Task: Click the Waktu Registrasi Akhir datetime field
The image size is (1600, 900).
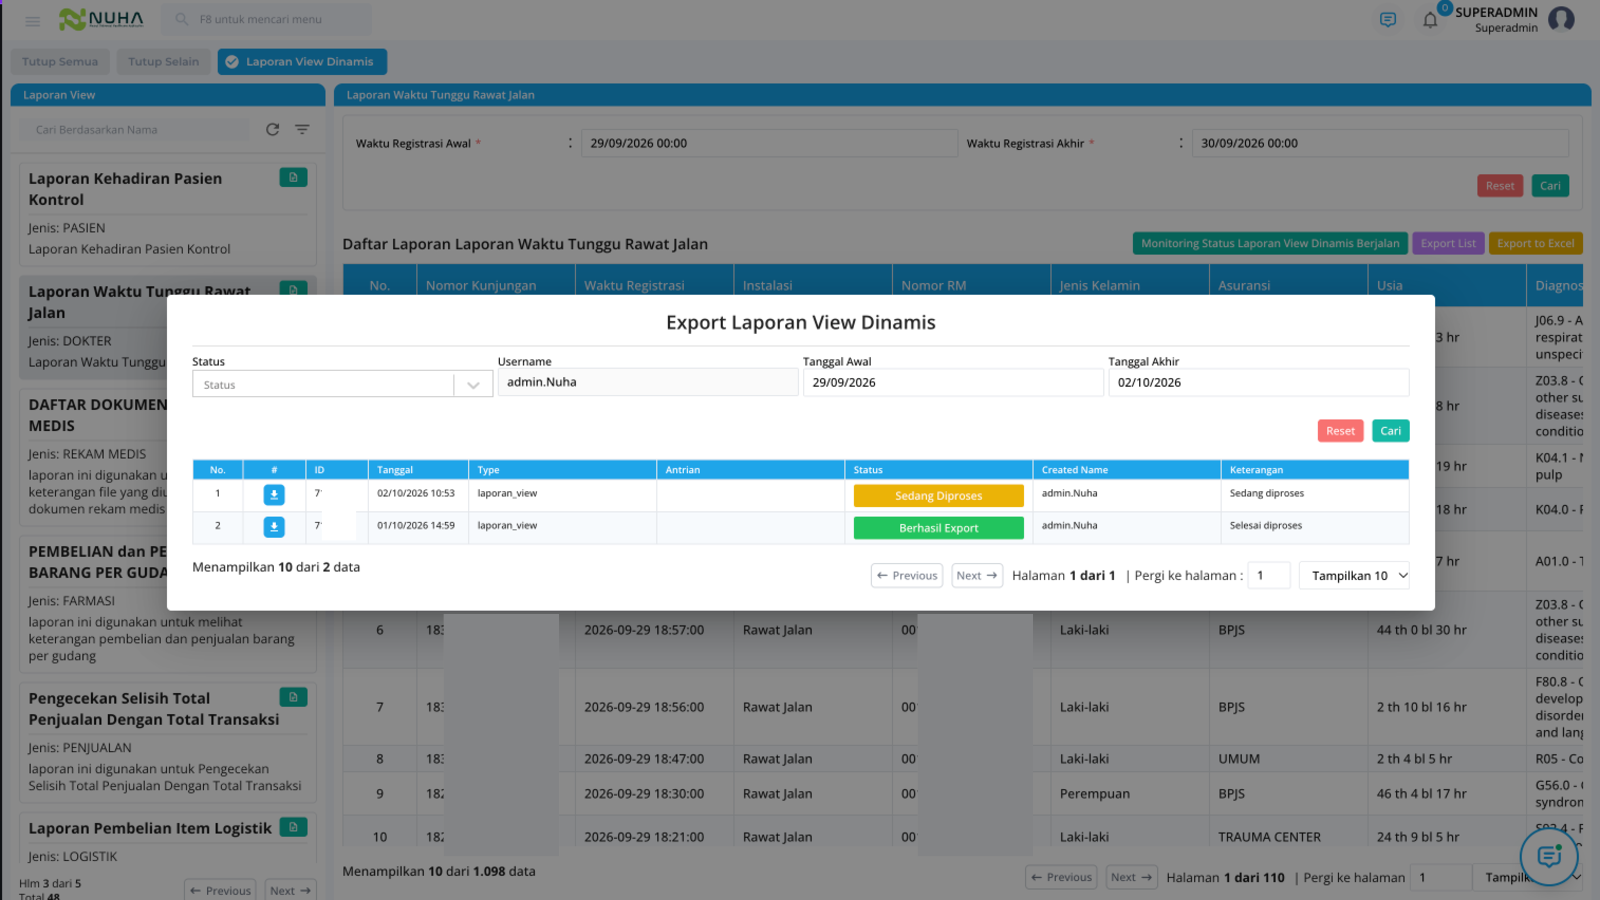Action: pyautogui.click(x=1380, y=143)
